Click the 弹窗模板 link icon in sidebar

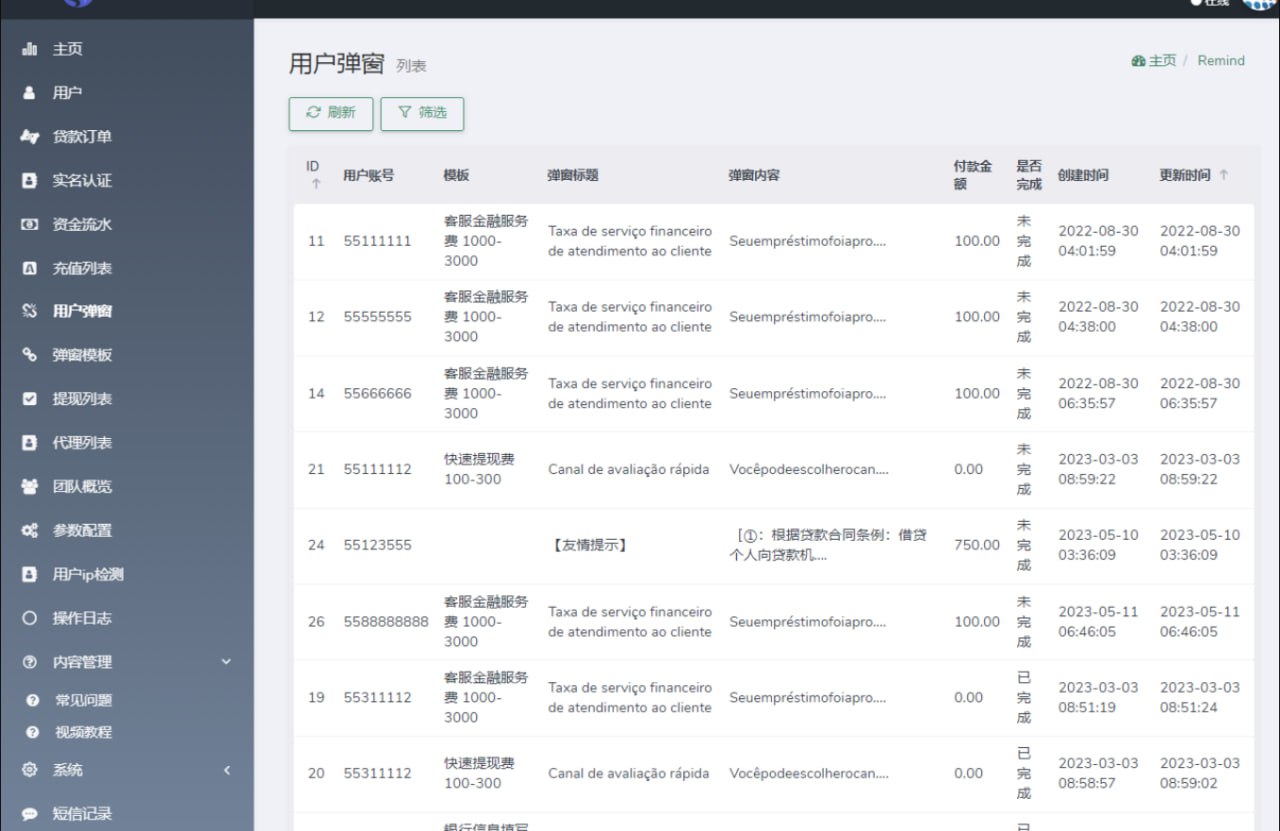tap(30, 355)
